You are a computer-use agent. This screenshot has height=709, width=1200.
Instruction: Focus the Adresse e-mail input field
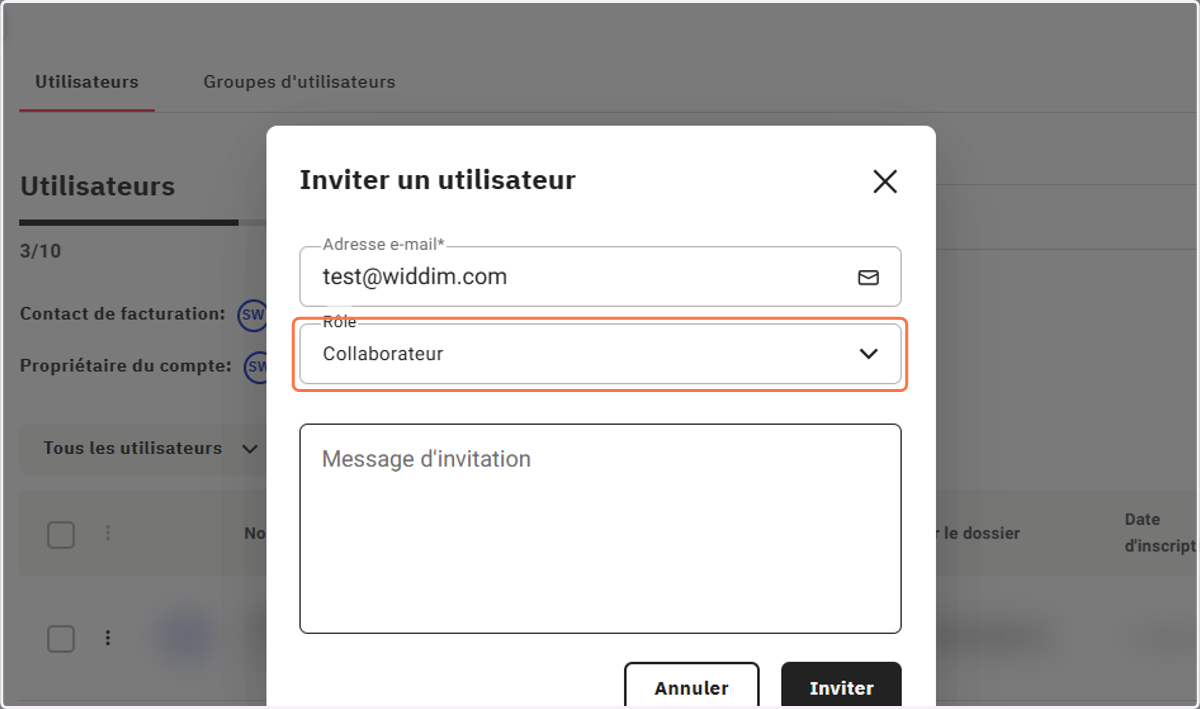[x=600, y=277]
